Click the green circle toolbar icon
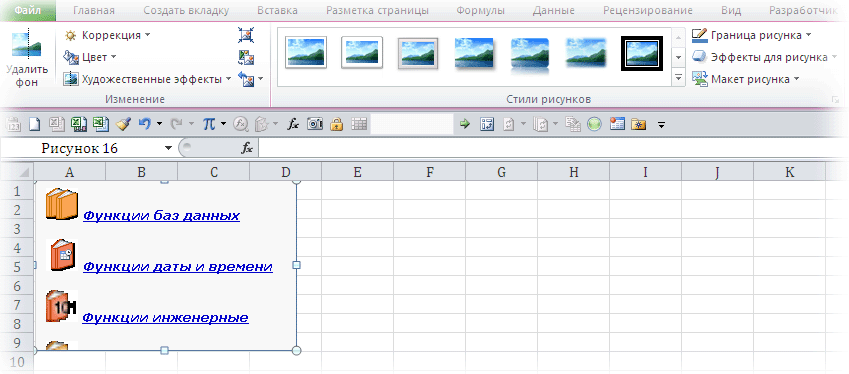Image resolution: width=849 pixels, height=374 pixels. click(595, 124)
